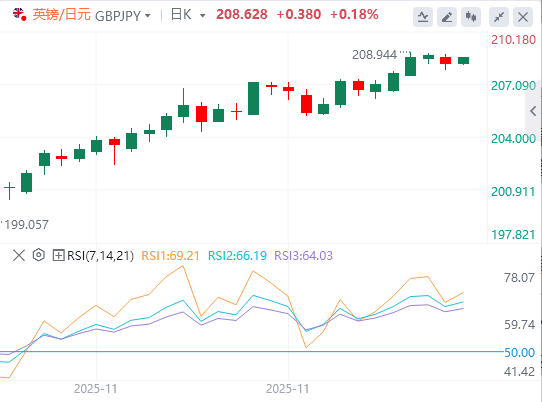Image resolution: width=542 pixels, height=402 pixels.
Task: Select the pencil drawing tool
Action: click(x=447, y=17)
